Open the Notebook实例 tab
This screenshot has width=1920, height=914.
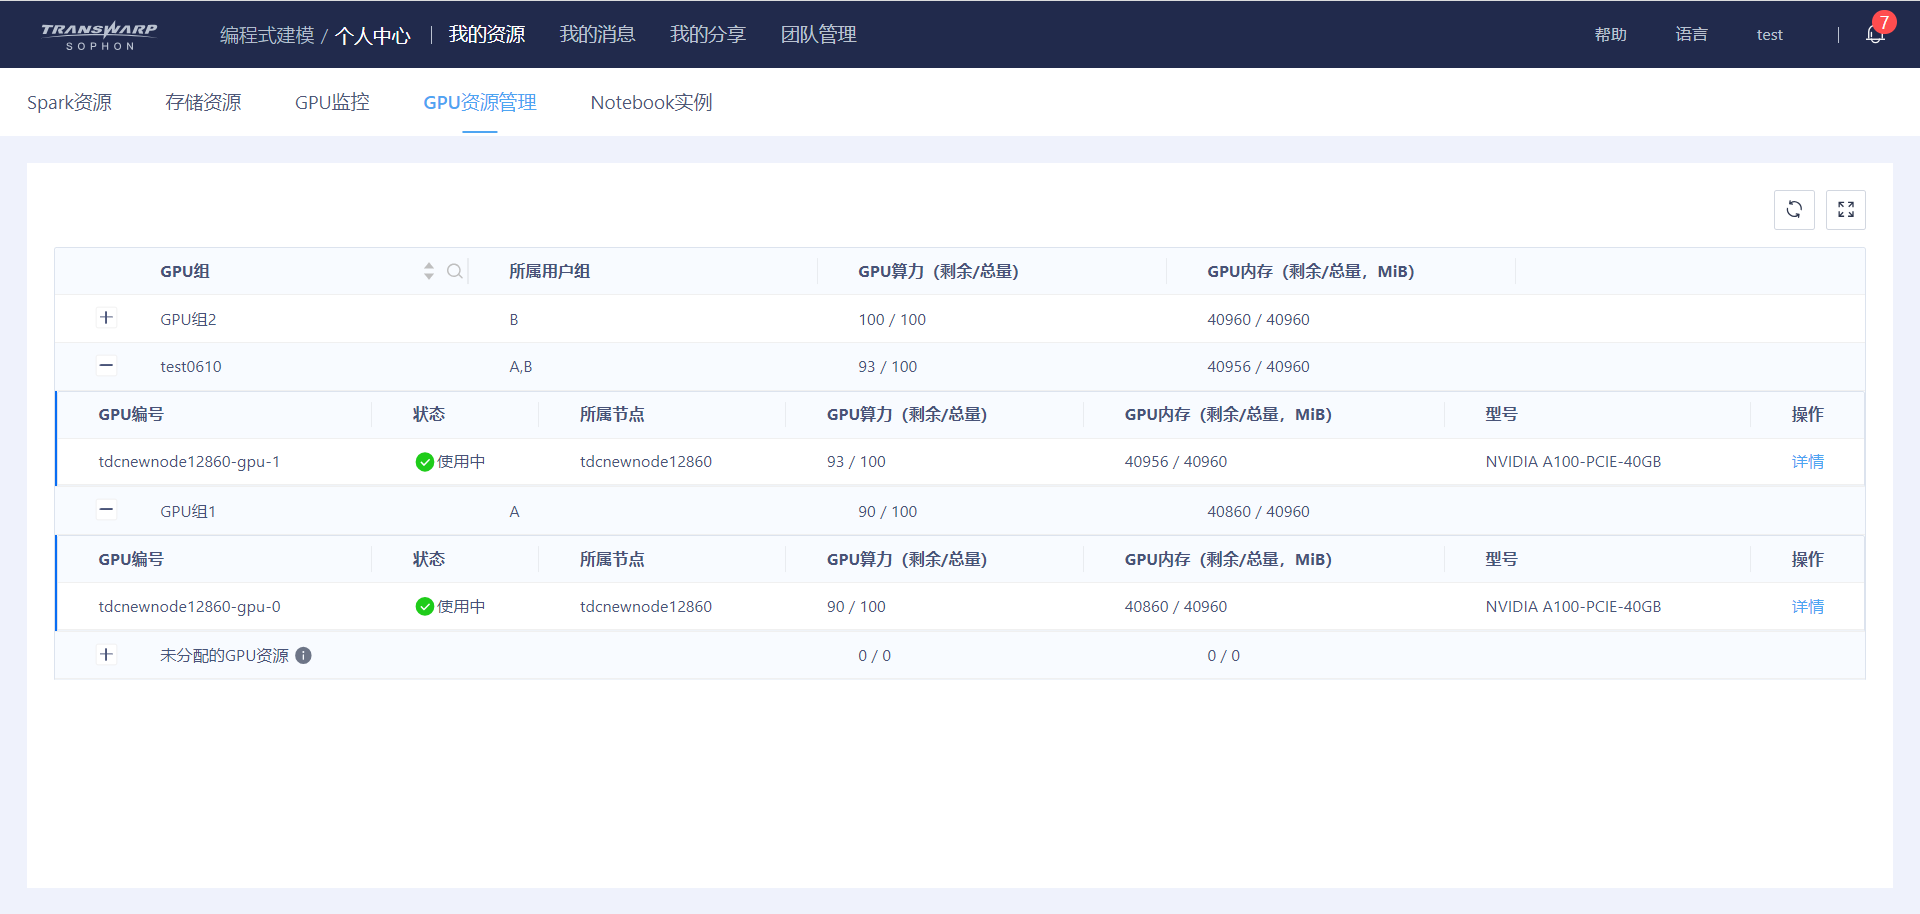click(x=651, y=102)
